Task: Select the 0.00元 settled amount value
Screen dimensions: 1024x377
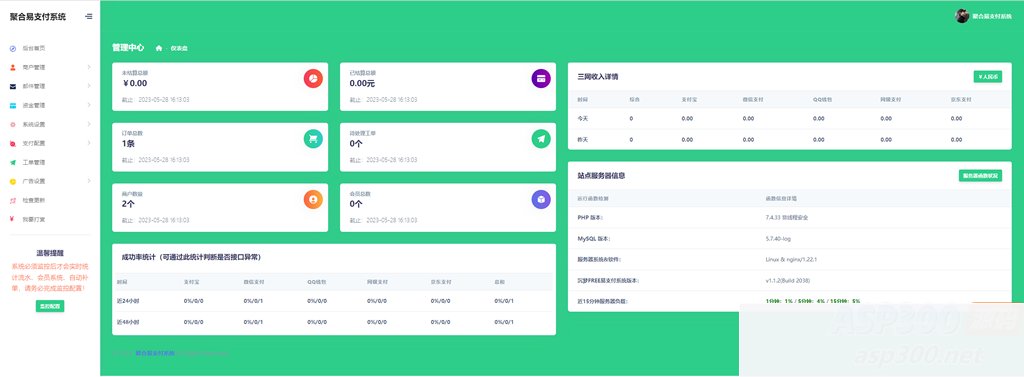Action: [x=362, y=83]
